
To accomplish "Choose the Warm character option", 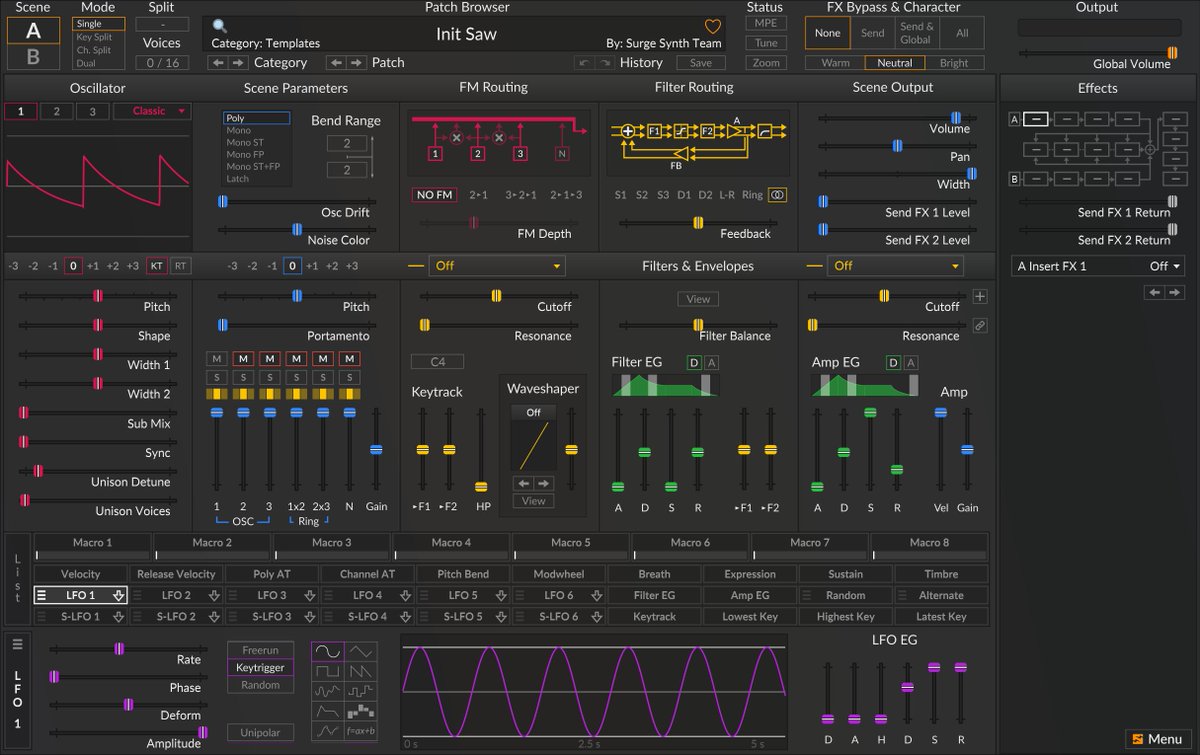I will [x=835, y=63].
